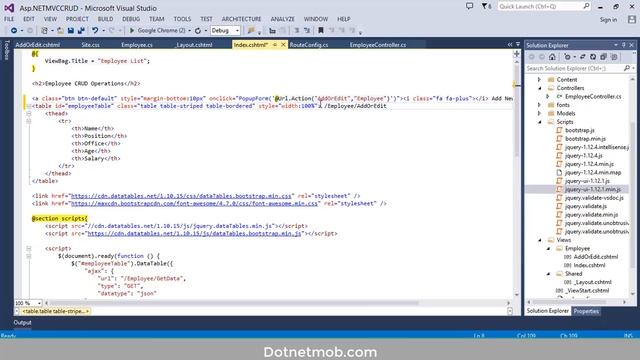The image size is (640, 360).
Task: Click the dataTables.bootstrap.min.js script link
Action: coord(194,233)
